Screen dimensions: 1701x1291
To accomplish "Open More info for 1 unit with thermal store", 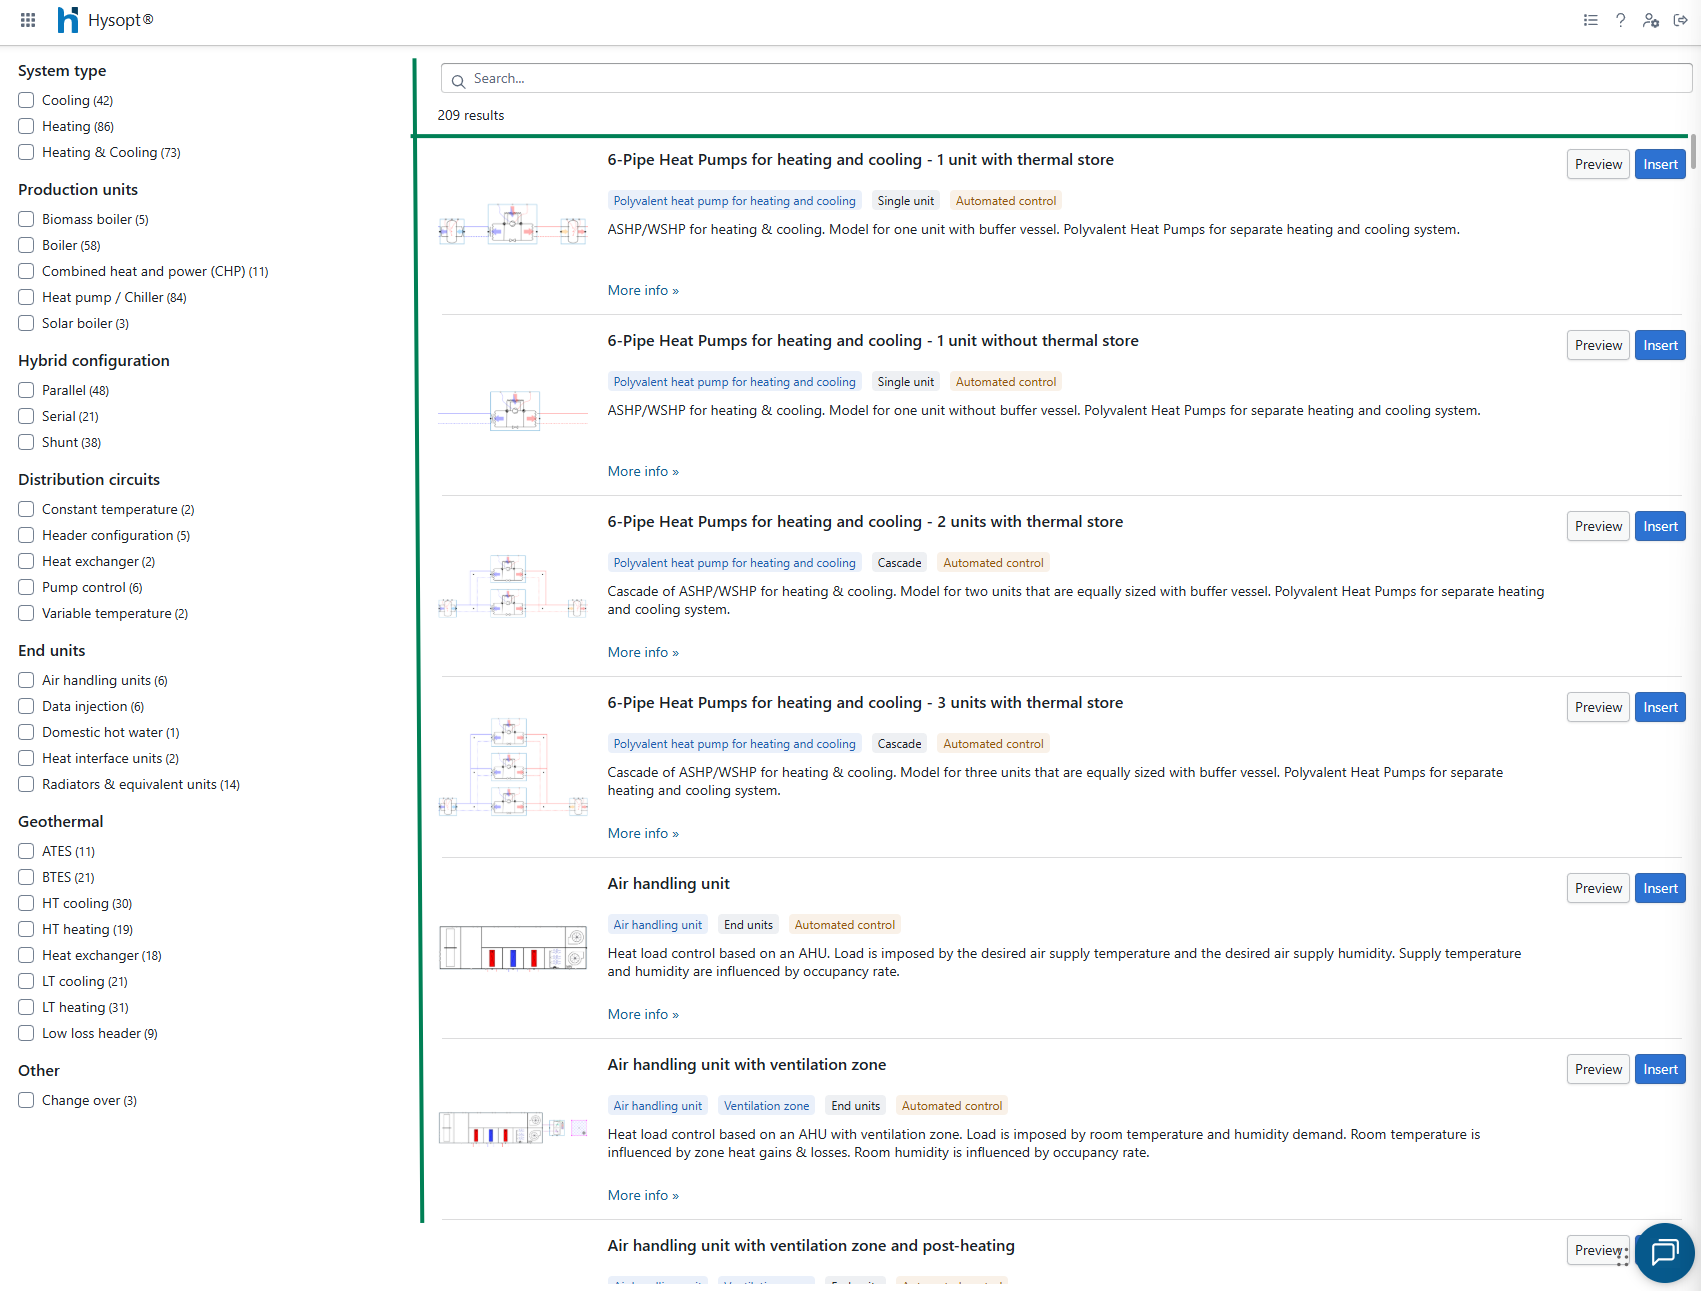I will [643, 290].
